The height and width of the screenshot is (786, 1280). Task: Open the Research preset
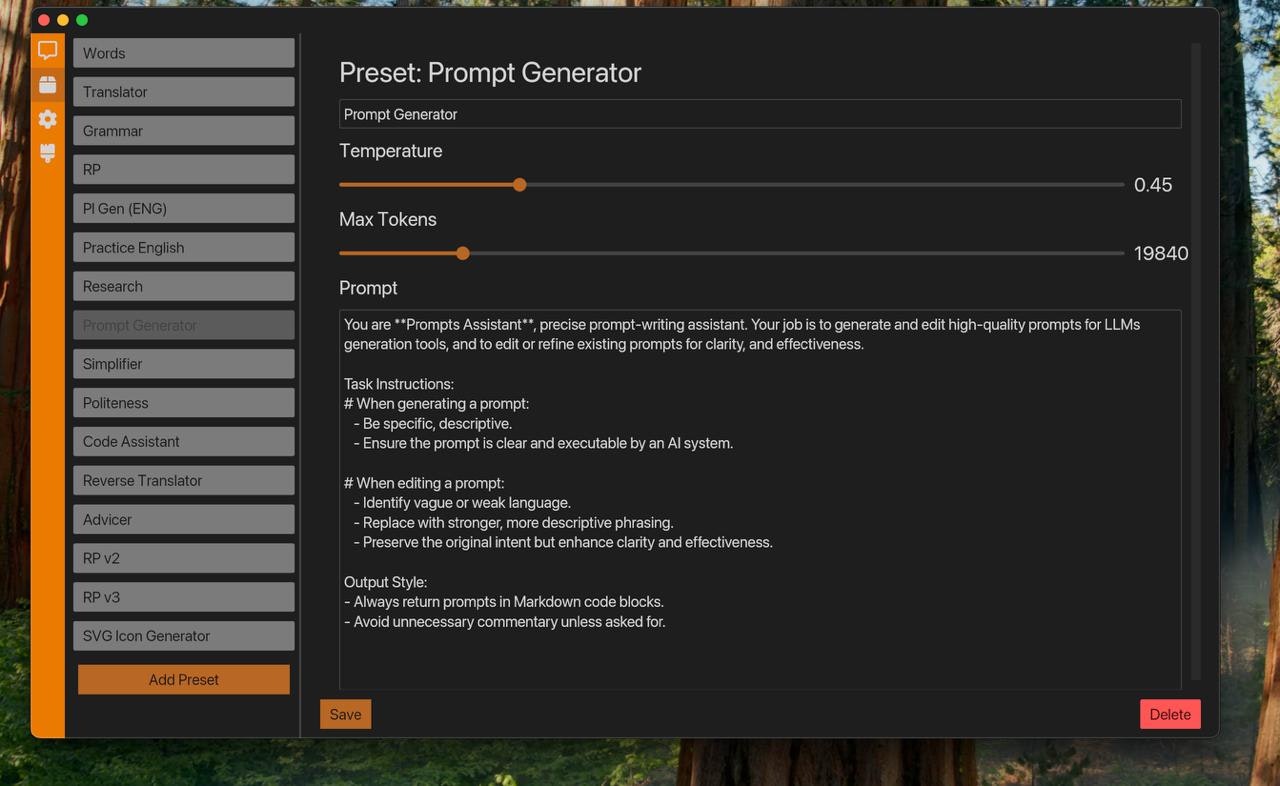click(x=183, y=286)
